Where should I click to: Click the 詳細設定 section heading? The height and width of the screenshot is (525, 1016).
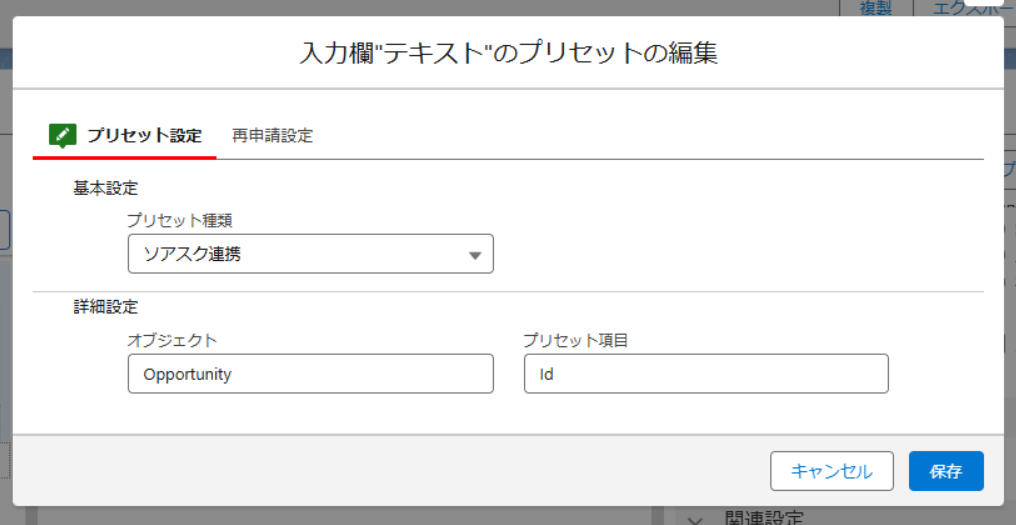pyautogui.click(x=106, y=307)
